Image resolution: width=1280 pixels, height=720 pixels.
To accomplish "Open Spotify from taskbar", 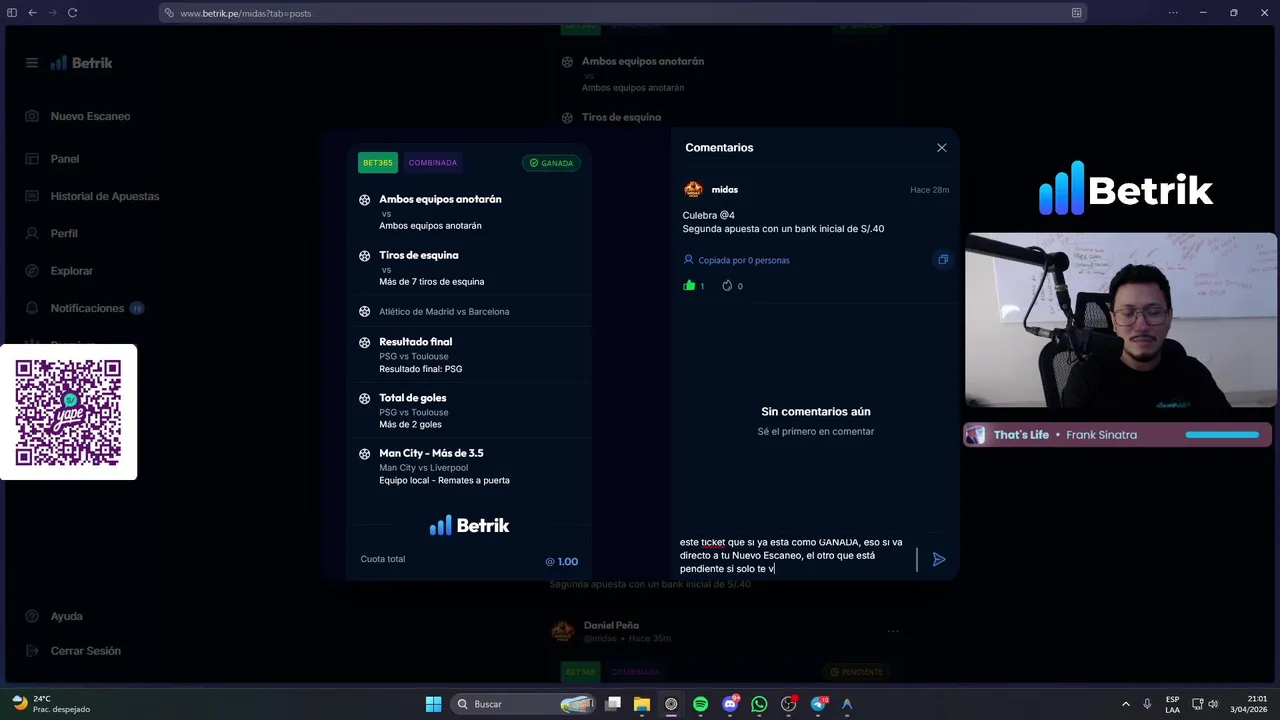I will (x=700, y=704).
